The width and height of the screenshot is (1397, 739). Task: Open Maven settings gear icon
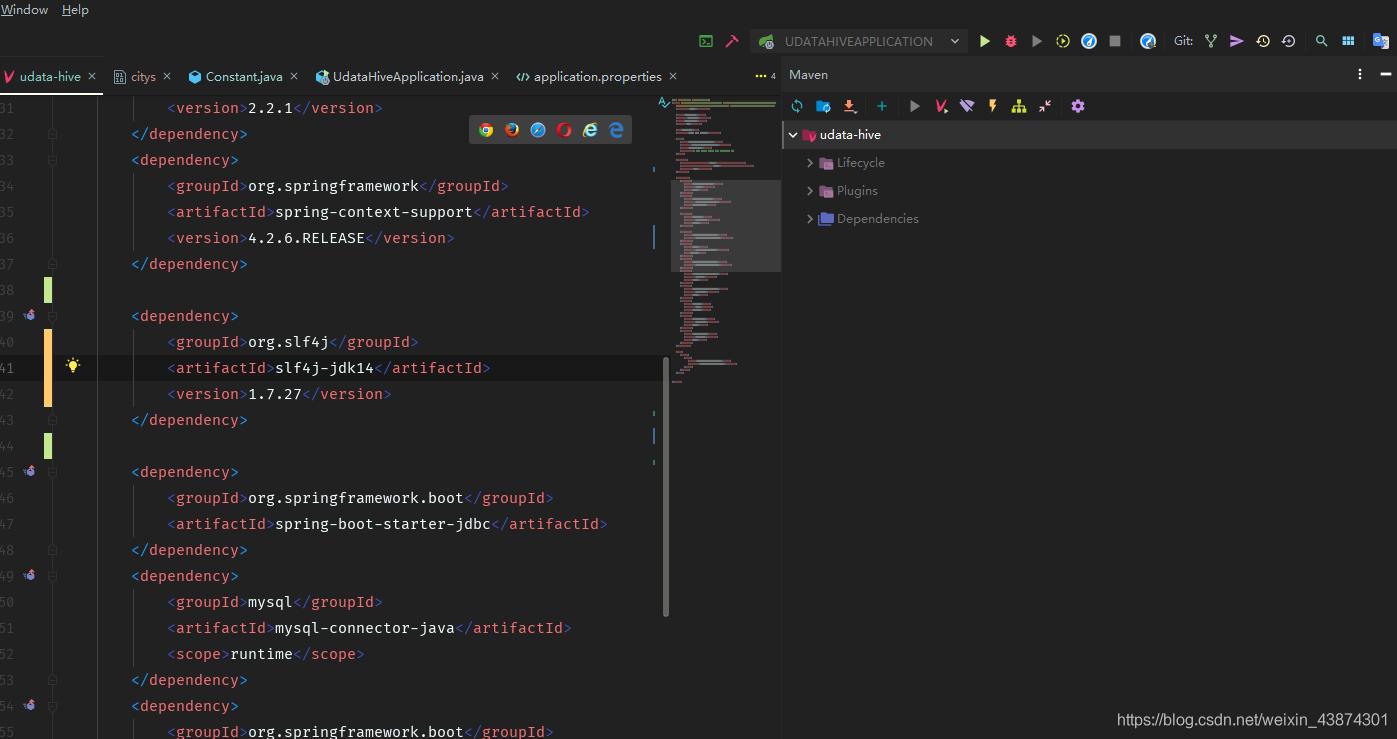(1078, 106)
